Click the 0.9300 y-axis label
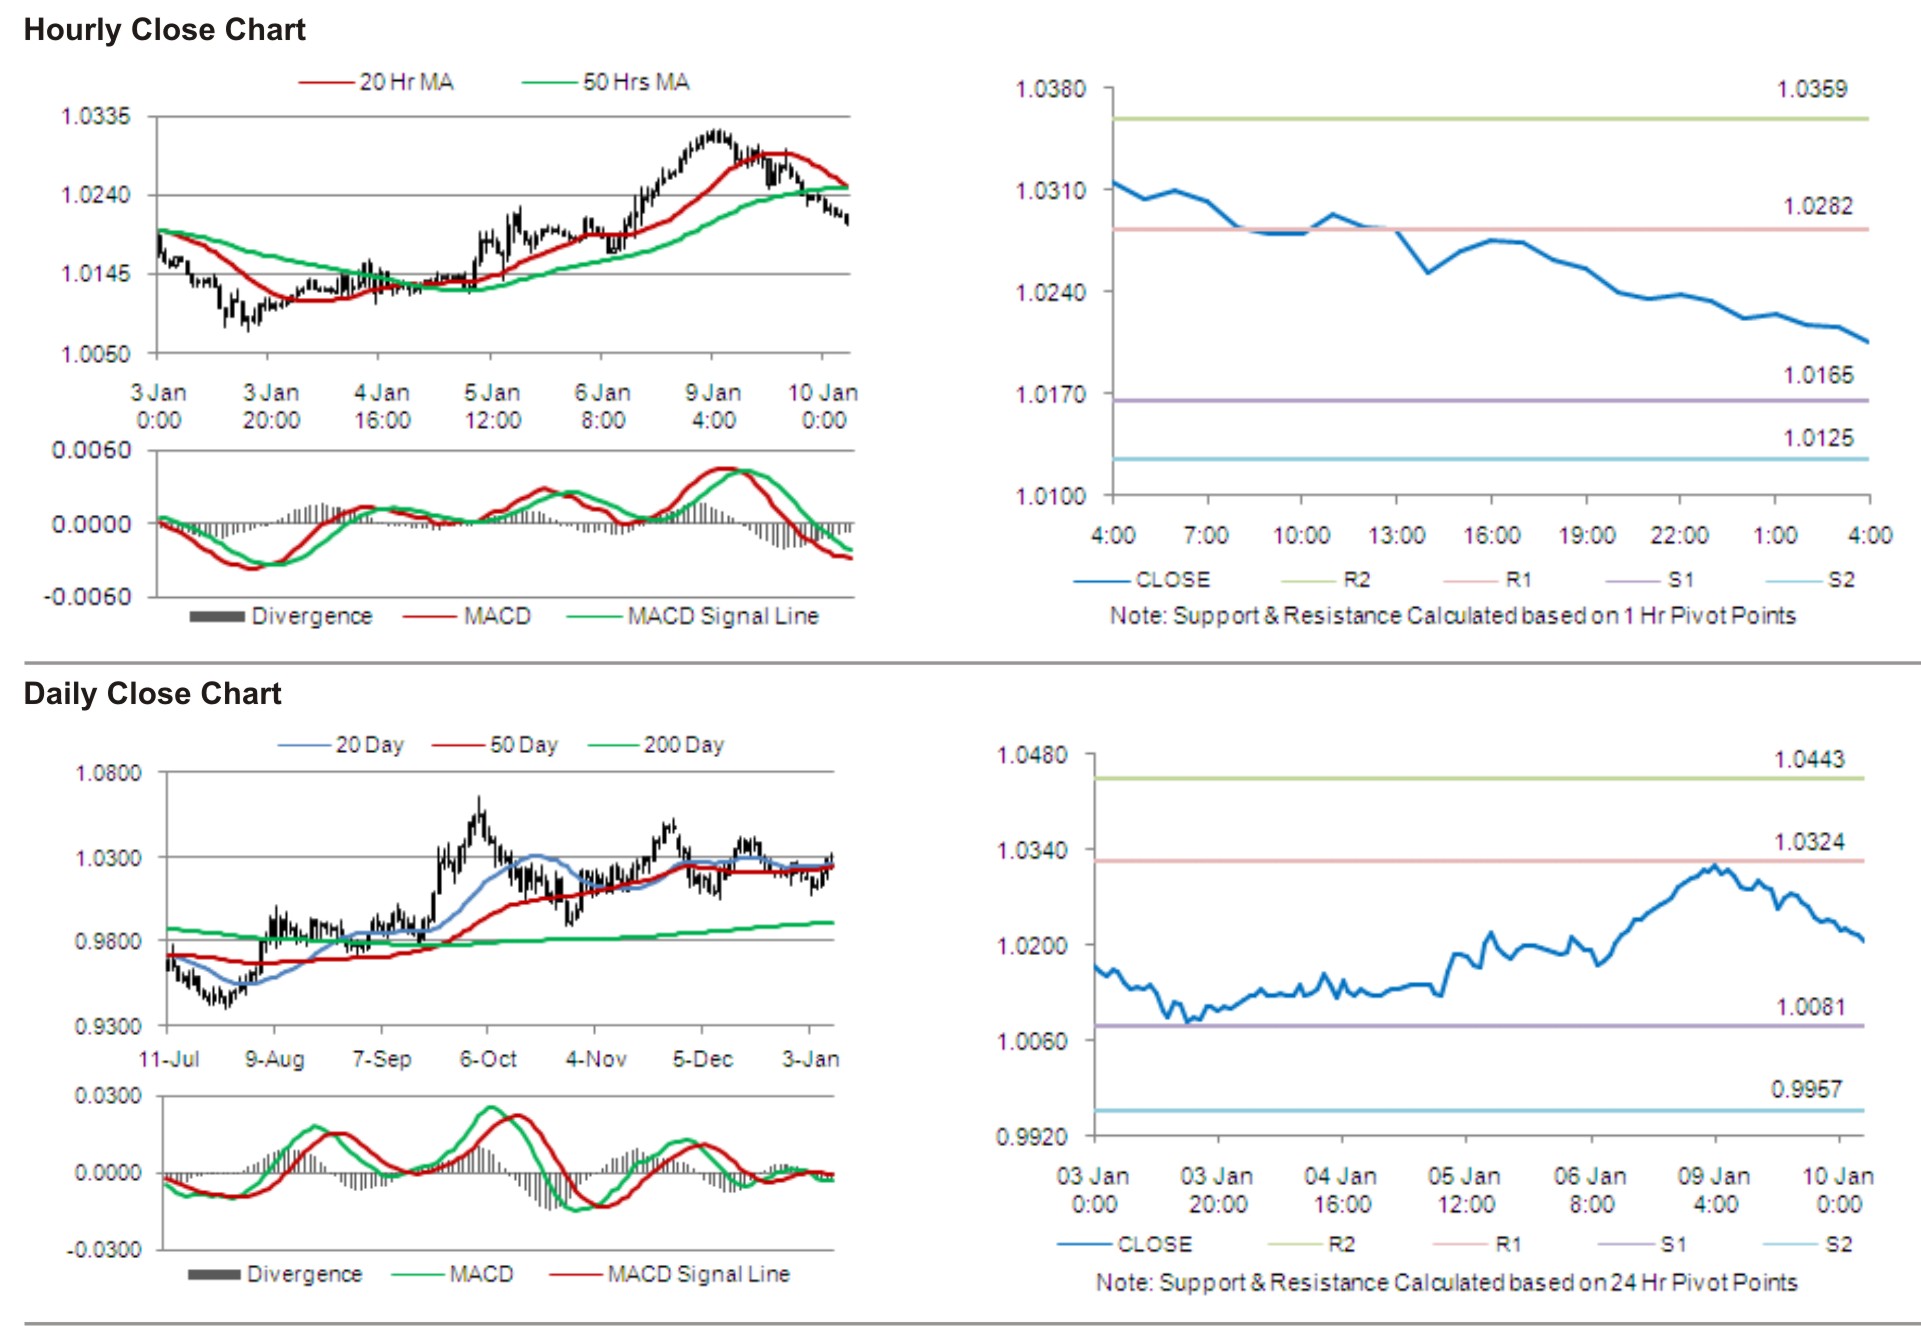The height and width of the screenshot is (1326, 1921). [x=109, y=1026]
